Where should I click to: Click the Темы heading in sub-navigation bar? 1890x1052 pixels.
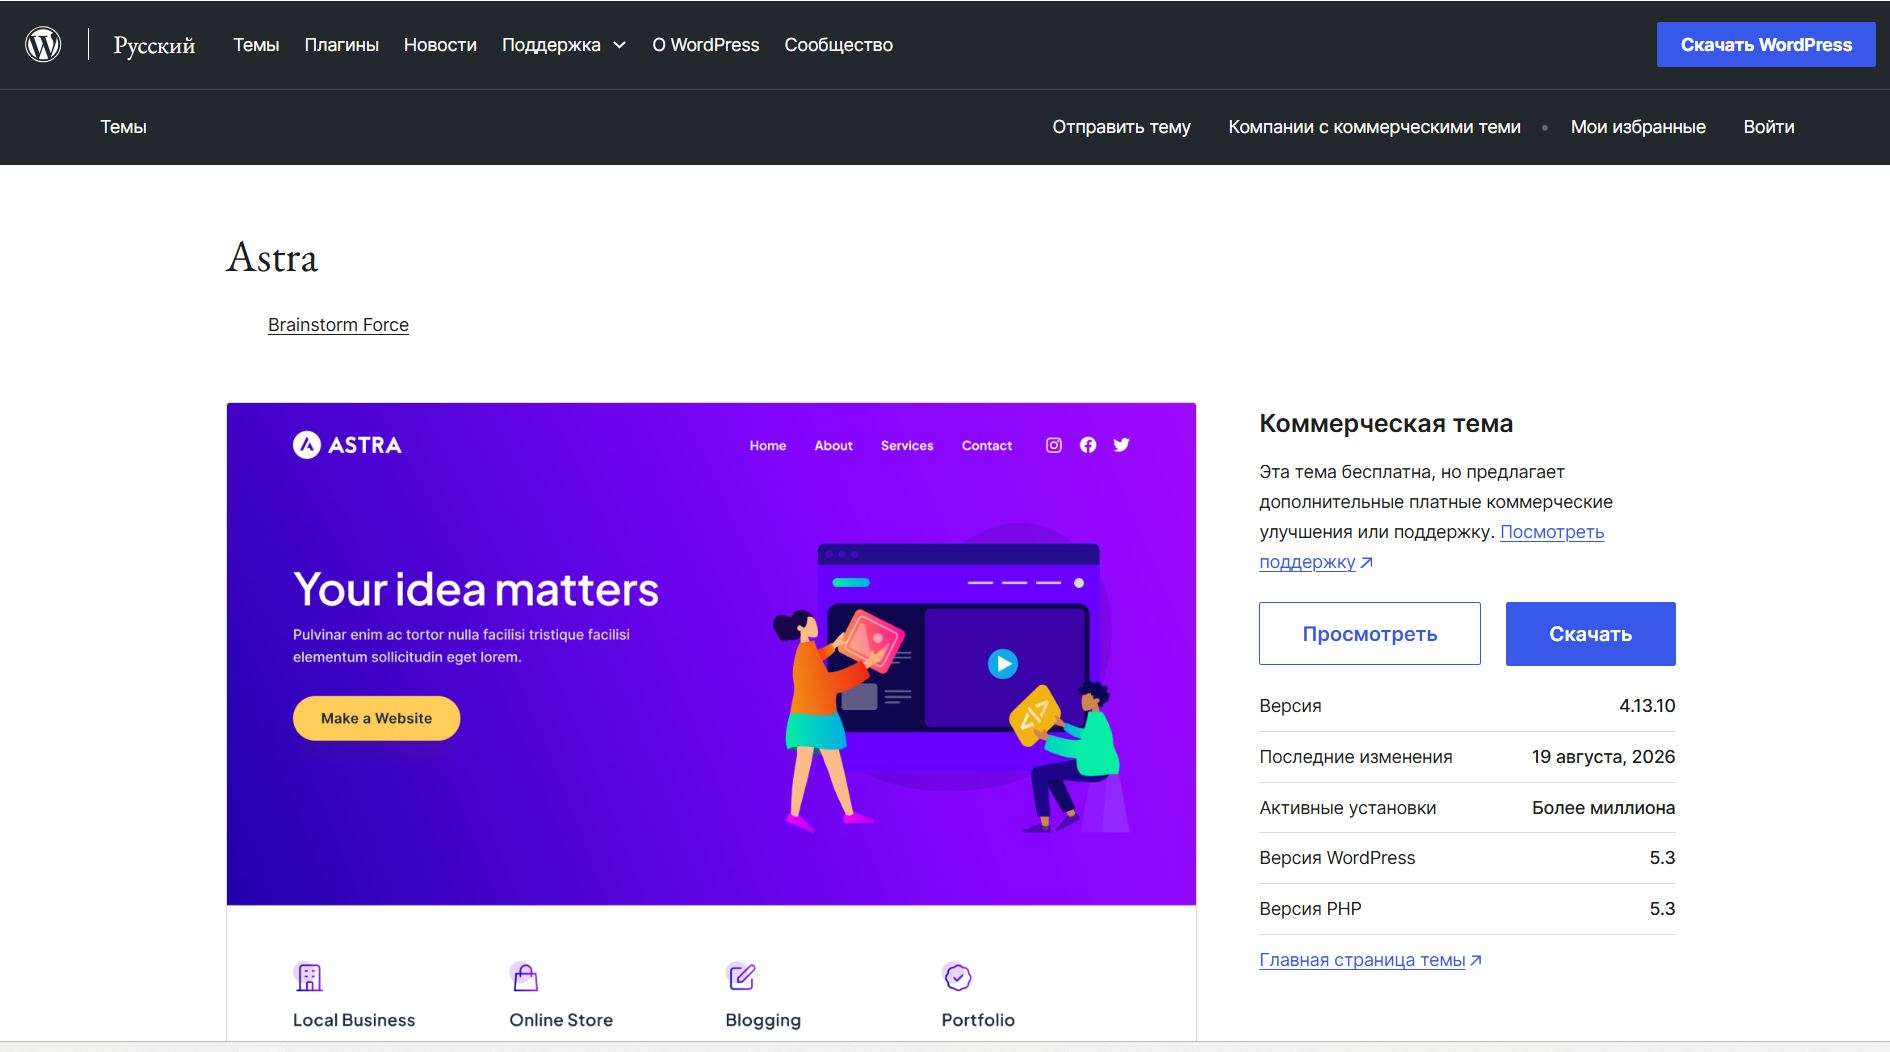(x=123, y=127)
